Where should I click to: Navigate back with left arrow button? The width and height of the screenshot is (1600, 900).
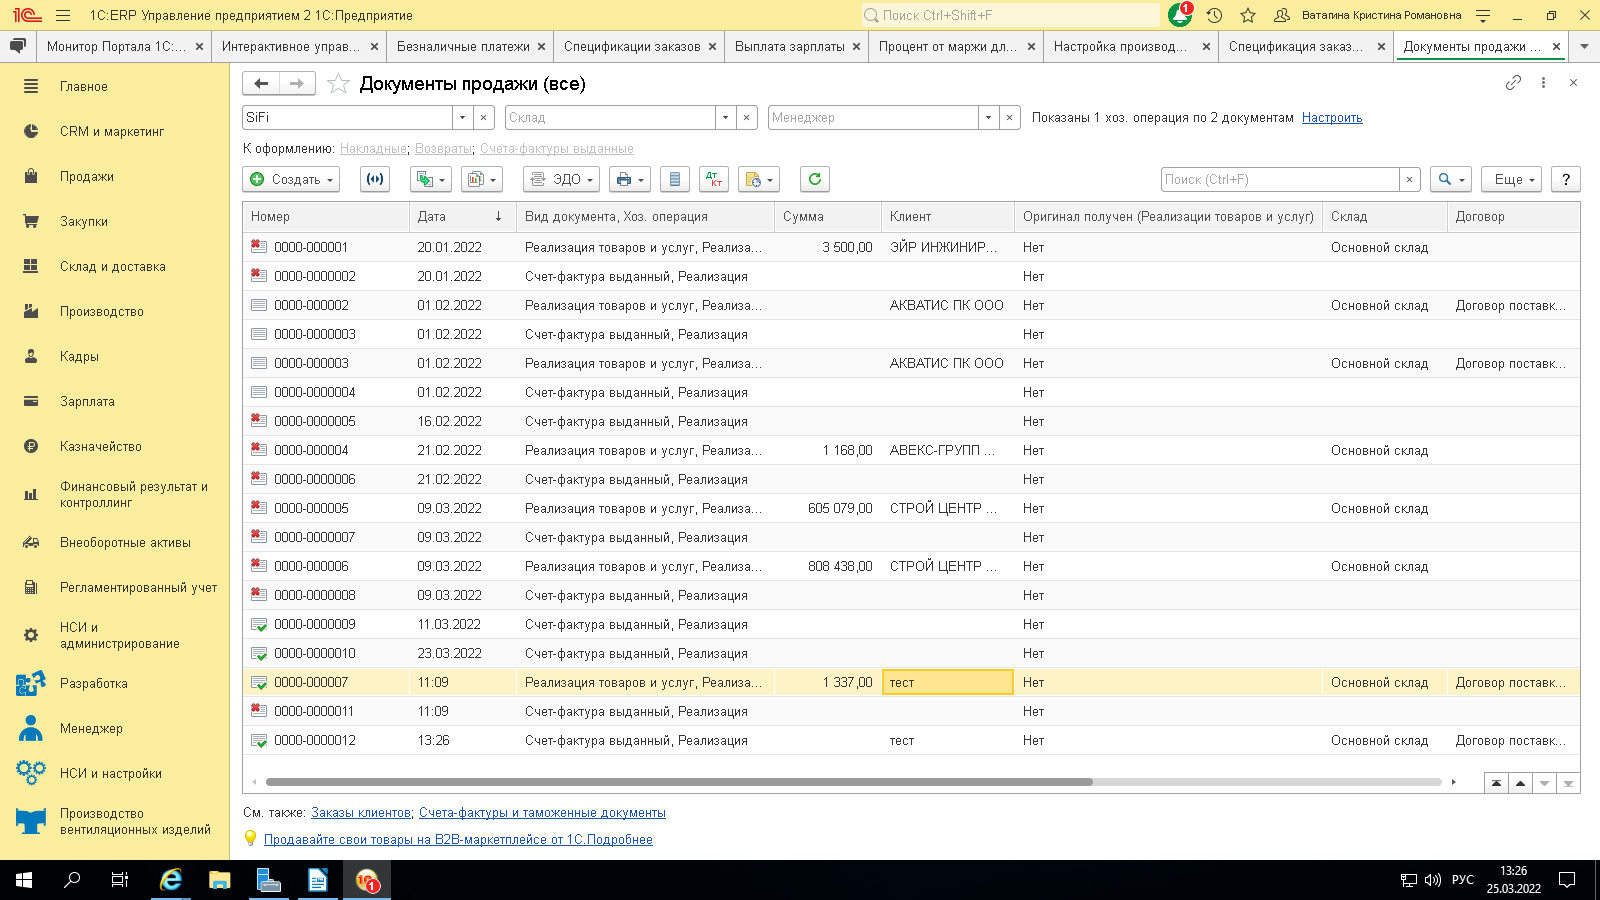pos(261,84)
